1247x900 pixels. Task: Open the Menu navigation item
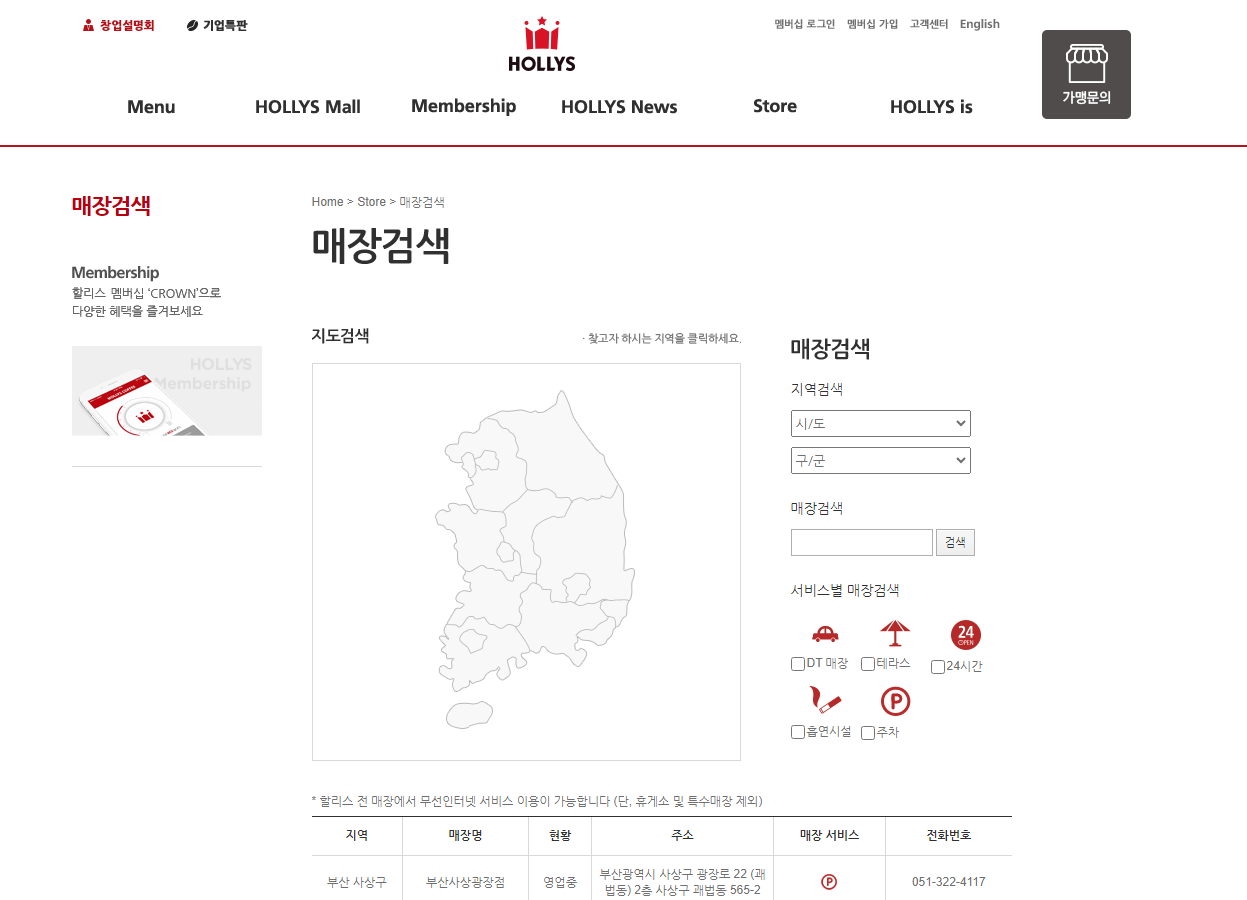point(151,107)
